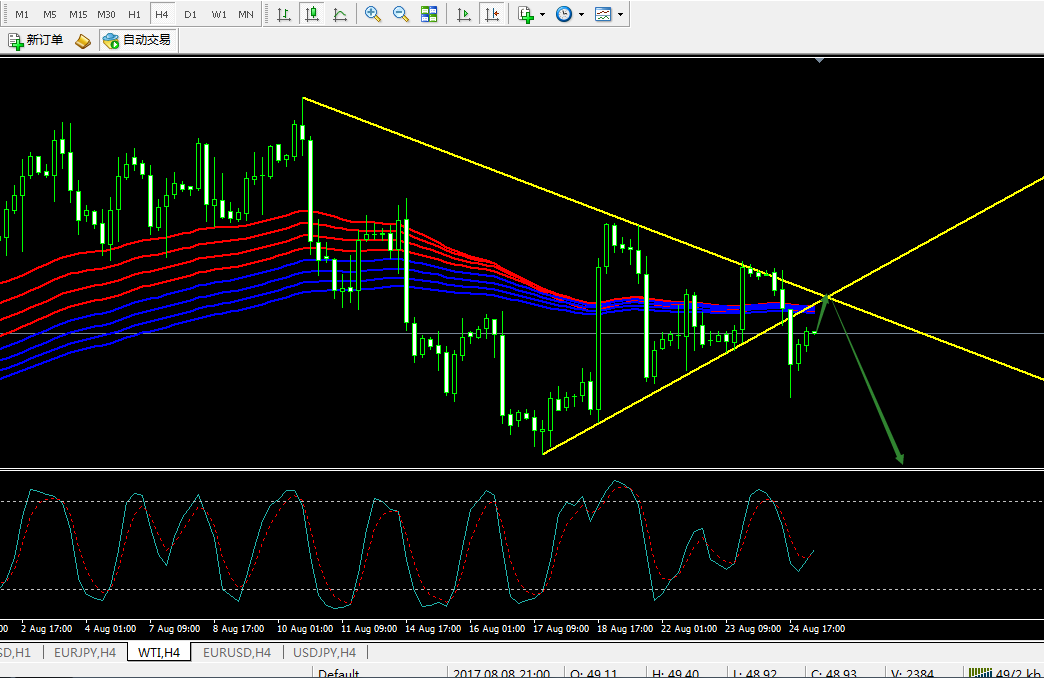Viewport: 1044px width, 678px height.
Task: Click the chart templates icon
Action: tap(603, 14)
